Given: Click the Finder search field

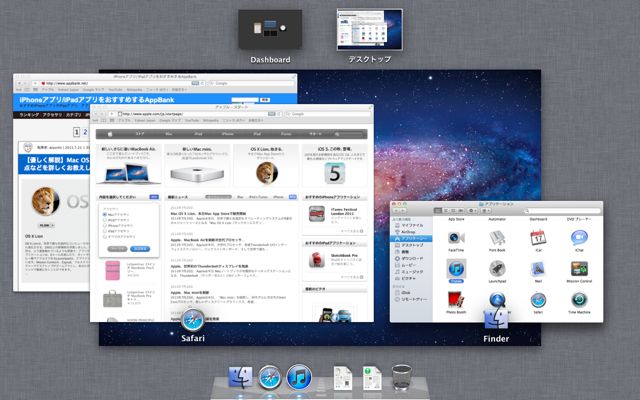Looking at the screenshot, I should click(562, 211).
